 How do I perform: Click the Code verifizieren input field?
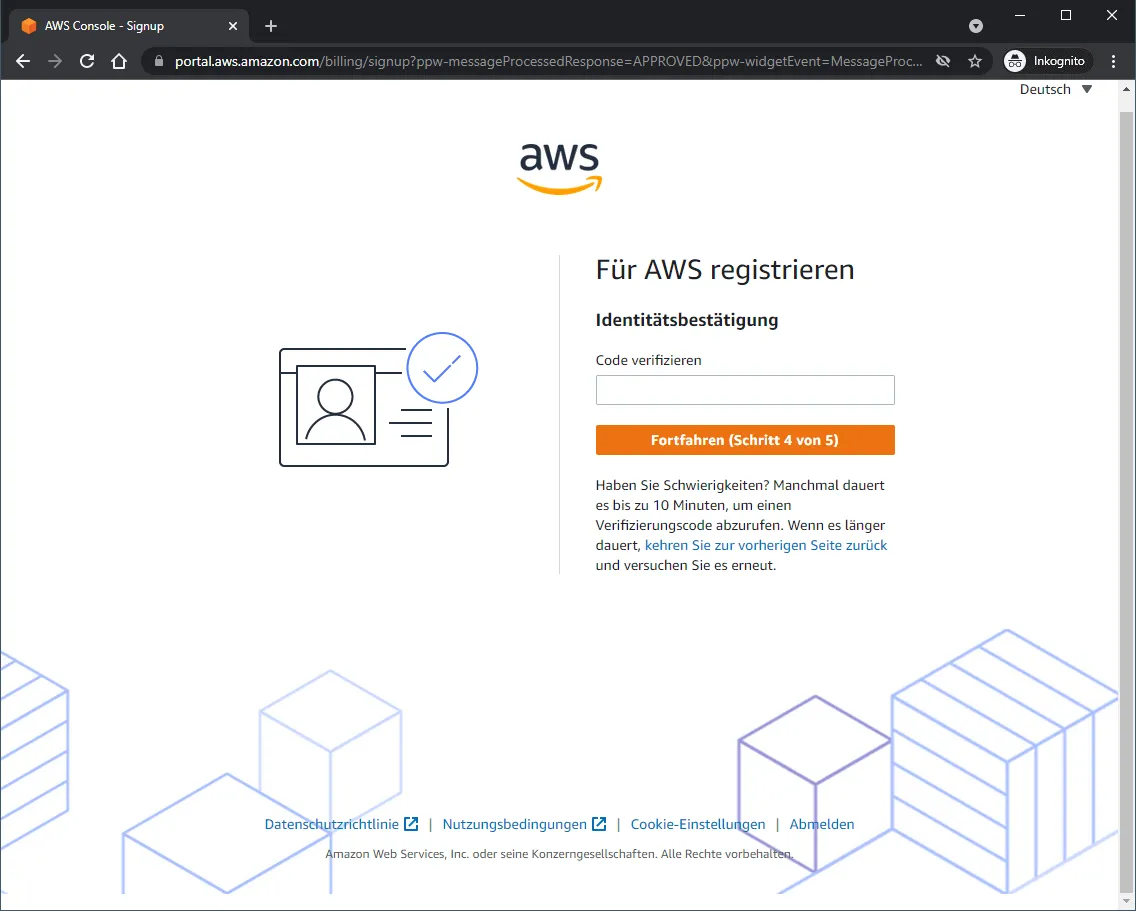click(x=745, y=390)
